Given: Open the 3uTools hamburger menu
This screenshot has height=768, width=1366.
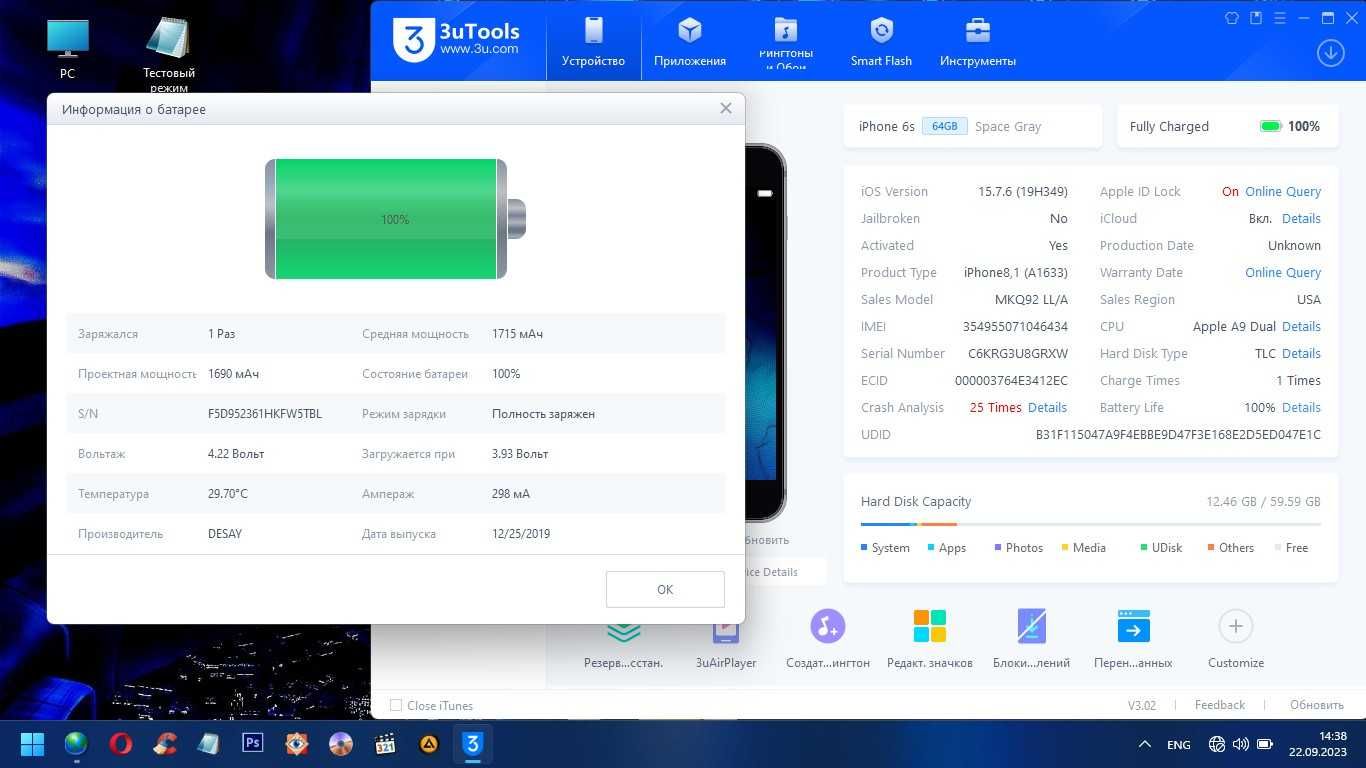Looking at the screenshot, I should 1280,18.
